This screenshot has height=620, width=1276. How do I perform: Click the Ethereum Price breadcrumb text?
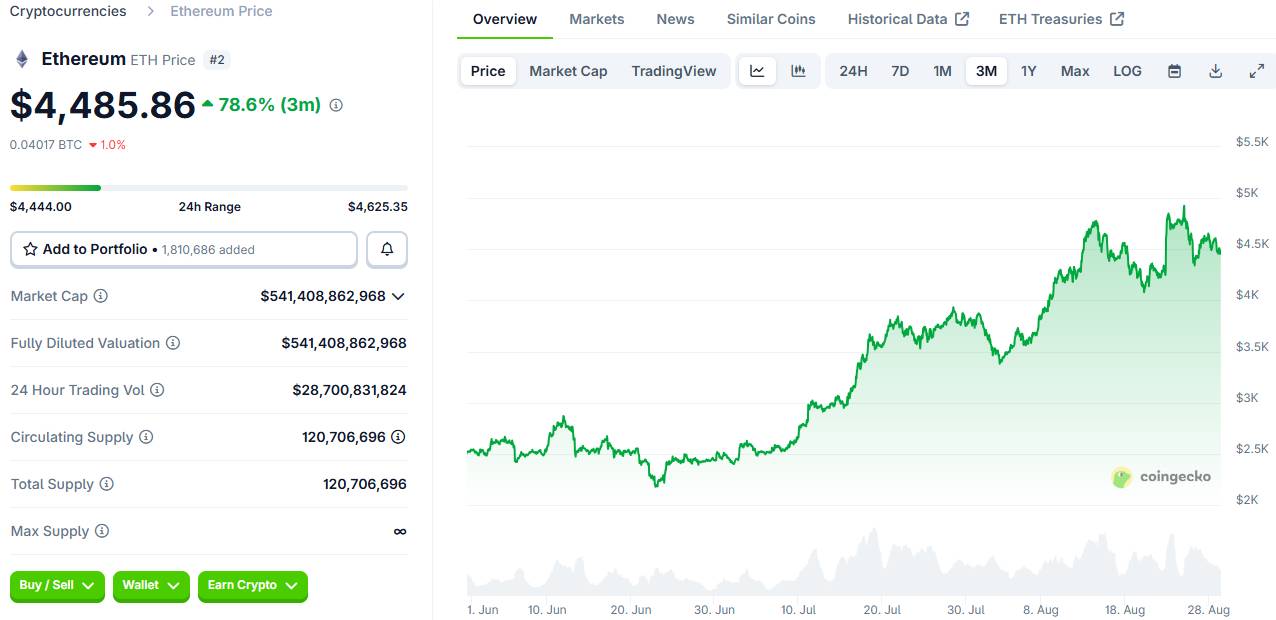(x=221, y=11)
